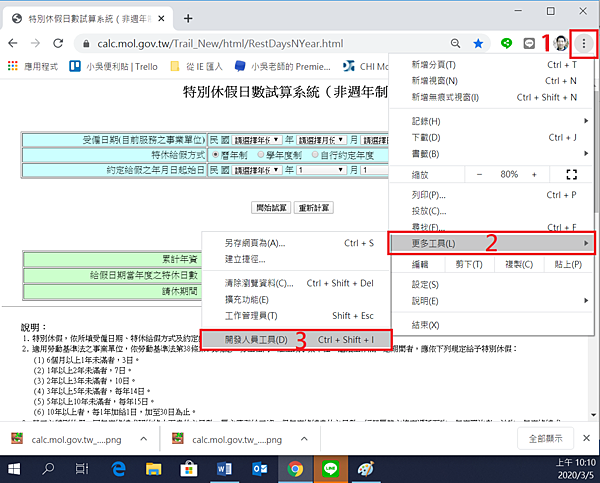Viewport: 600px width, 483px height.
Task: Click 全部顯示 in downloads bar
Action: click(x=545, y=438)
